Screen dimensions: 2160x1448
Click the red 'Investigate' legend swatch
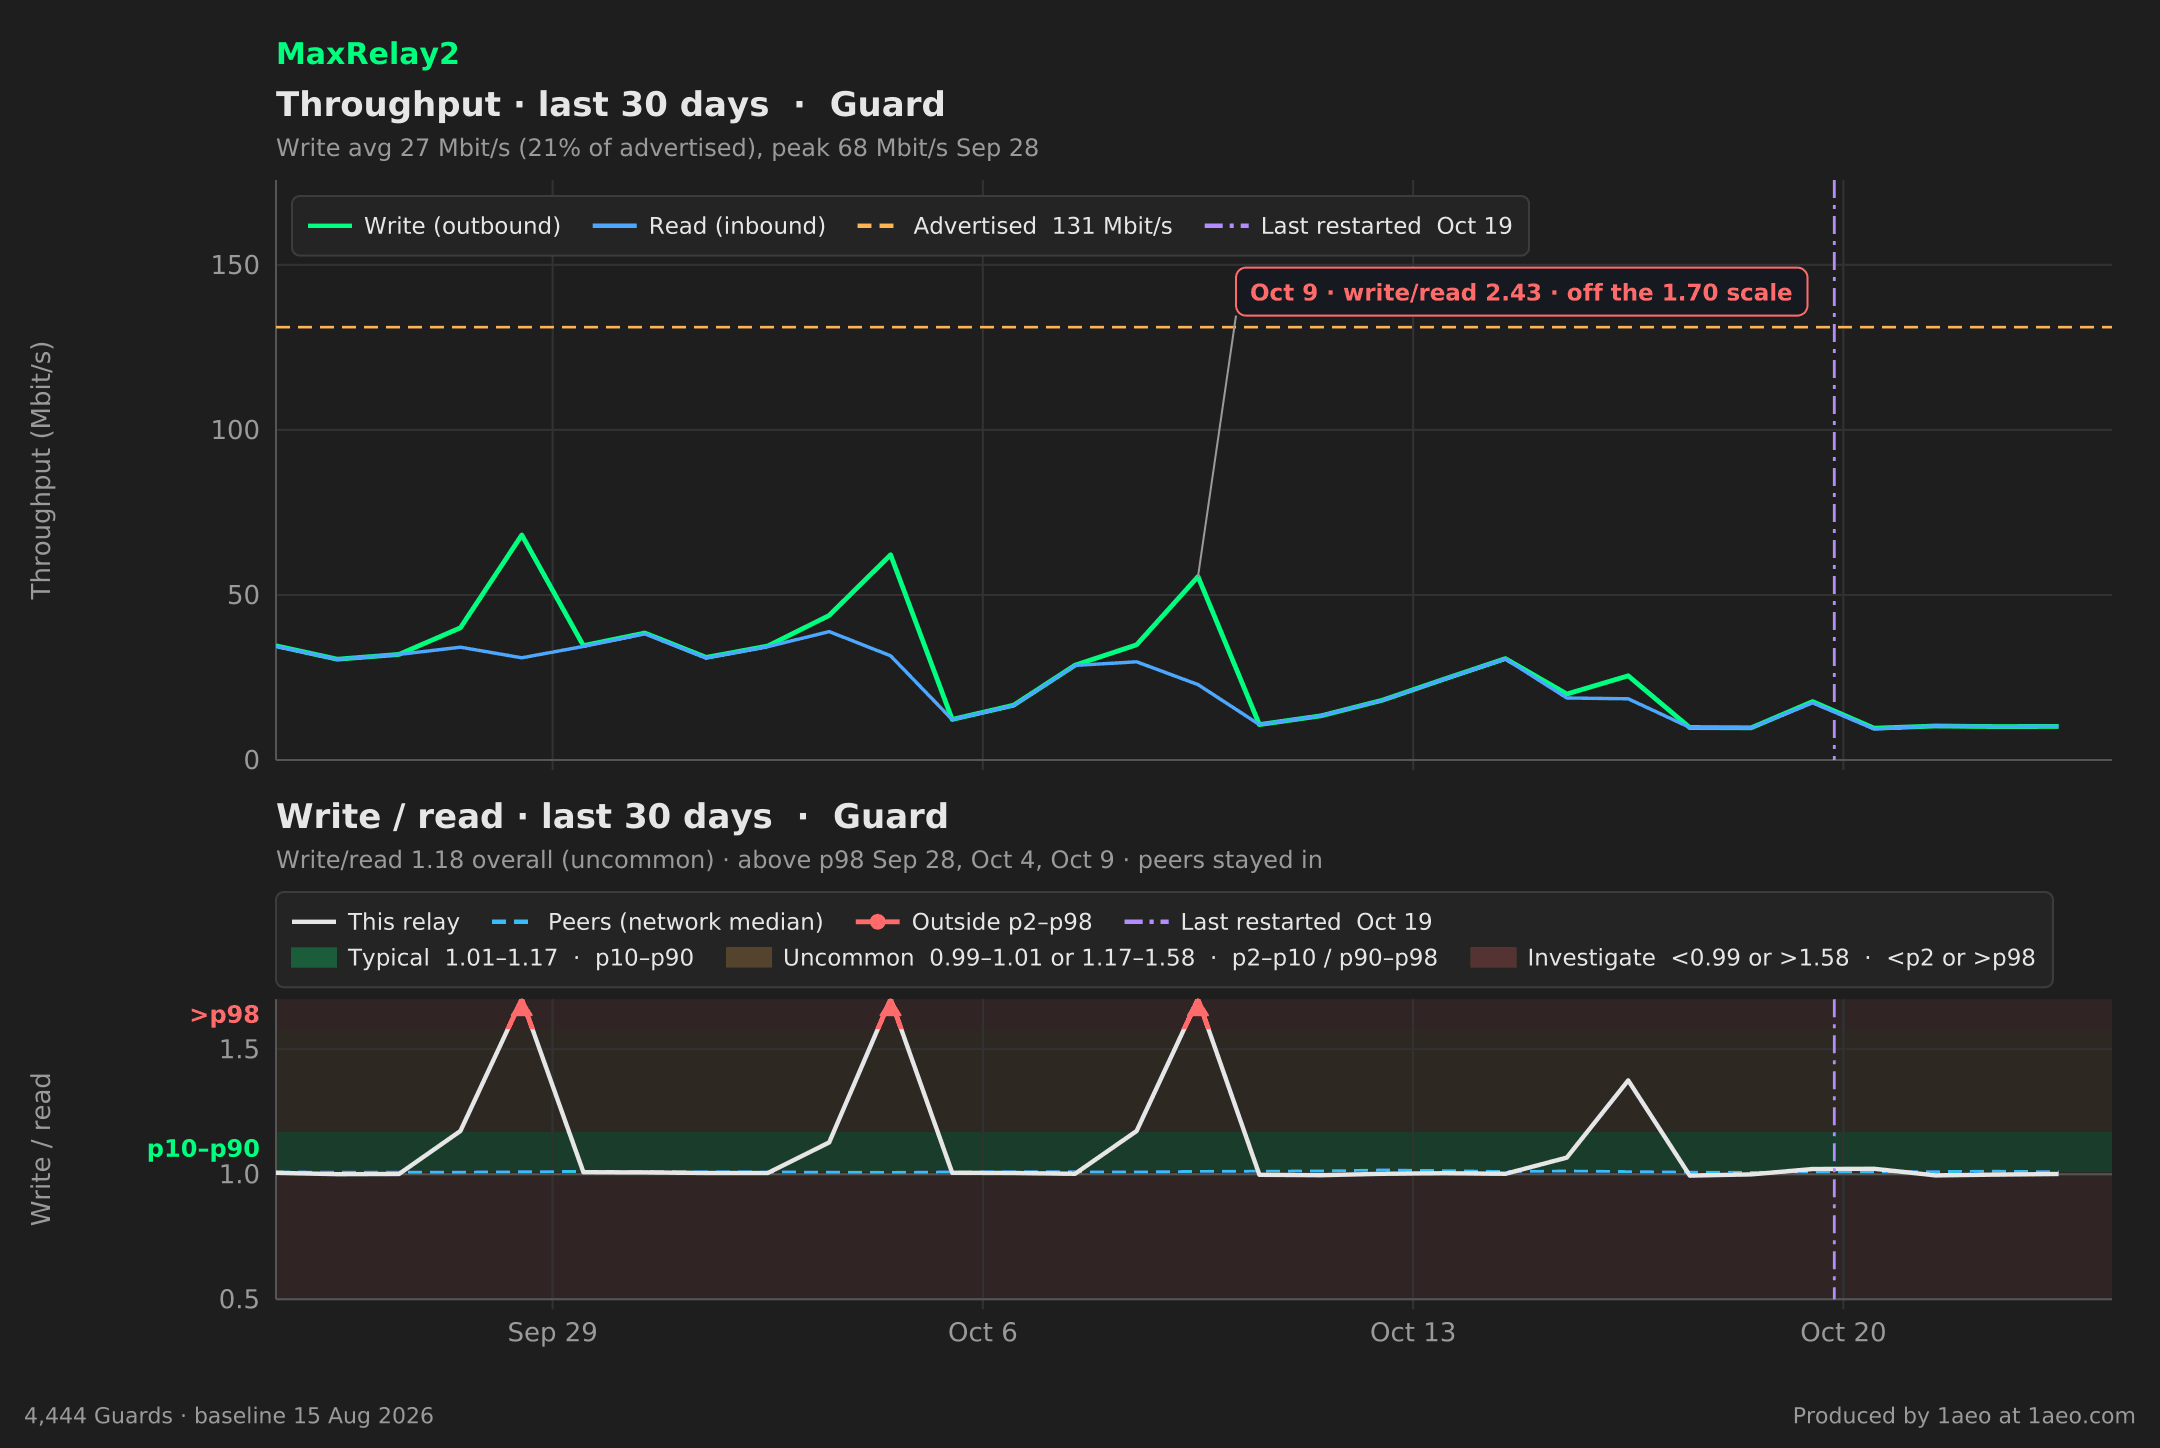point(1493,958)
